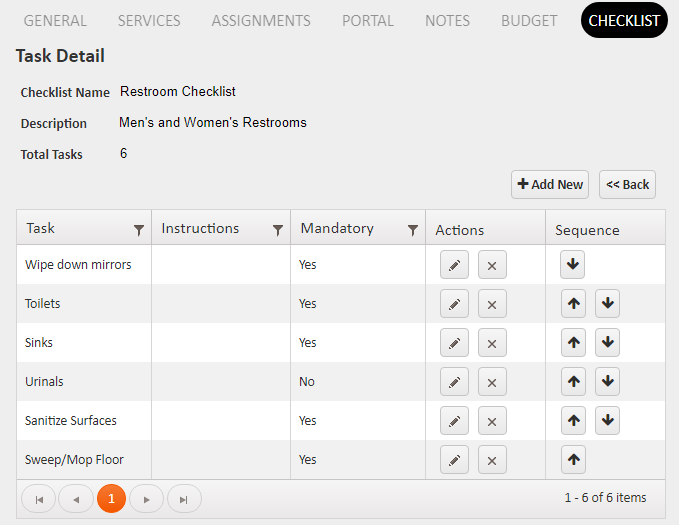Move Sinks task up
679x525 pixels.
tap(573, 342)
